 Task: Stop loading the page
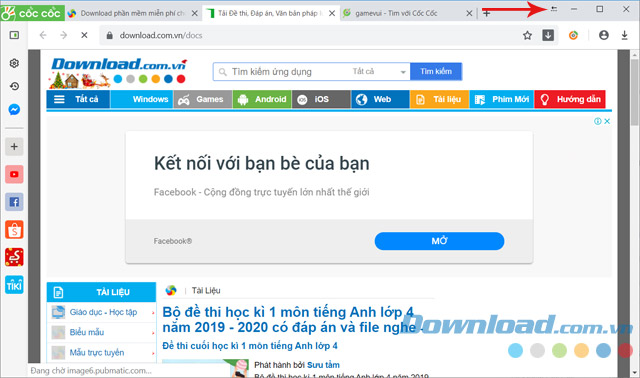84,35
